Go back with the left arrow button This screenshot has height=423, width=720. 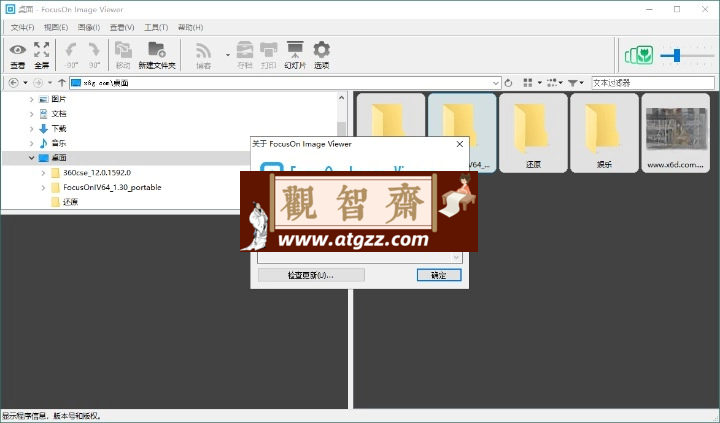pos(14,83)
